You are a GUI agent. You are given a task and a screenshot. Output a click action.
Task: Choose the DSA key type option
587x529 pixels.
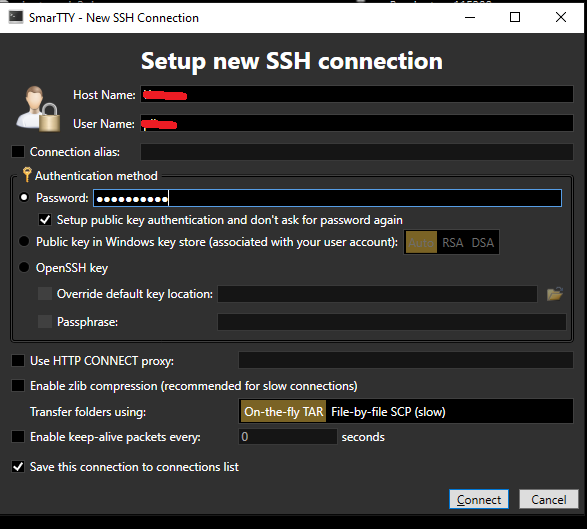(x=483, y=243)
